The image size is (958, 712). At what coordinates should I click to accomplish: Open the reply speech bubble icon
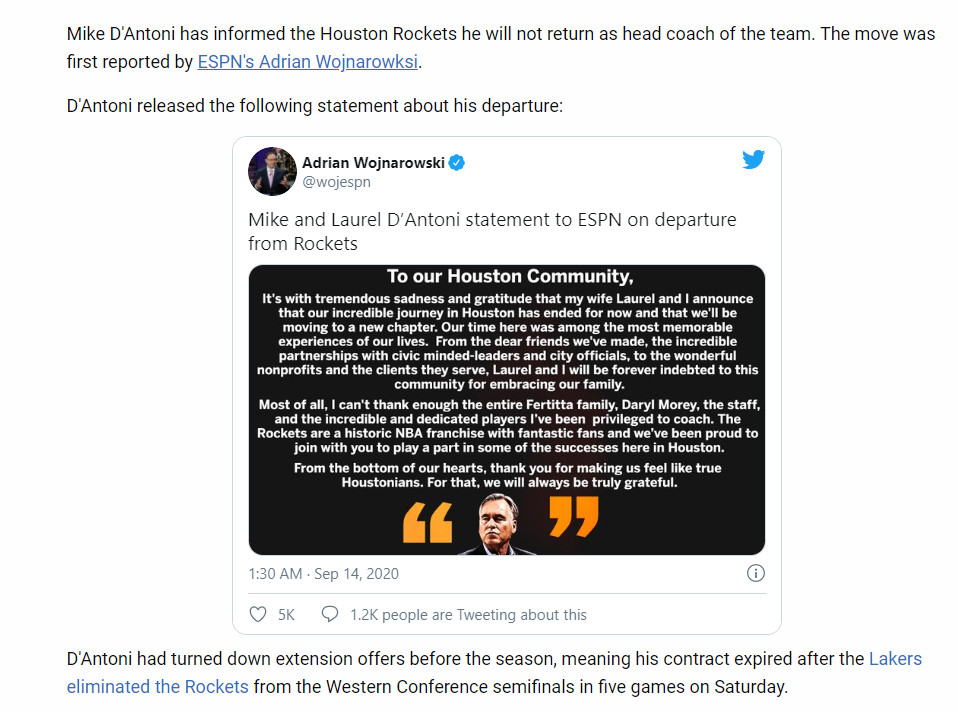(330, 614)
